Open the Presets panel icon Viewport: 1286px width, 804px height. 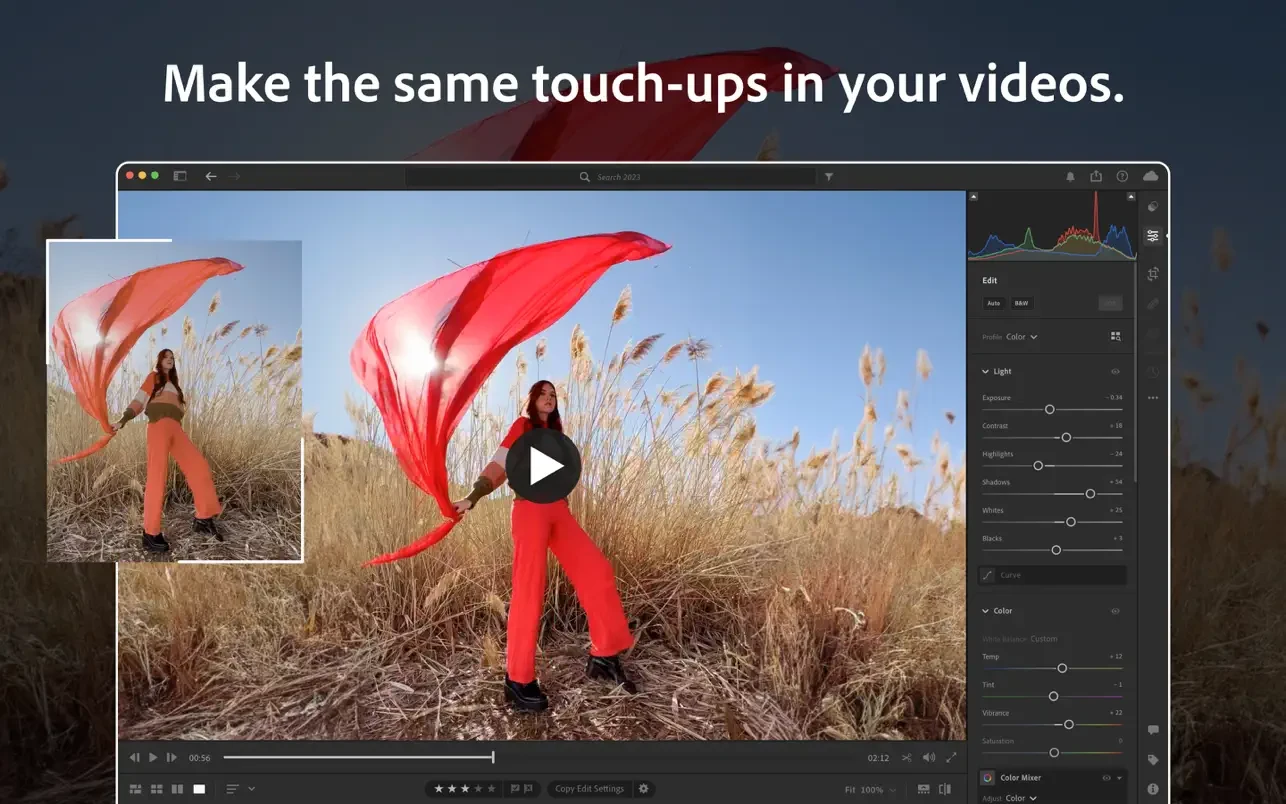(1153, 207)
